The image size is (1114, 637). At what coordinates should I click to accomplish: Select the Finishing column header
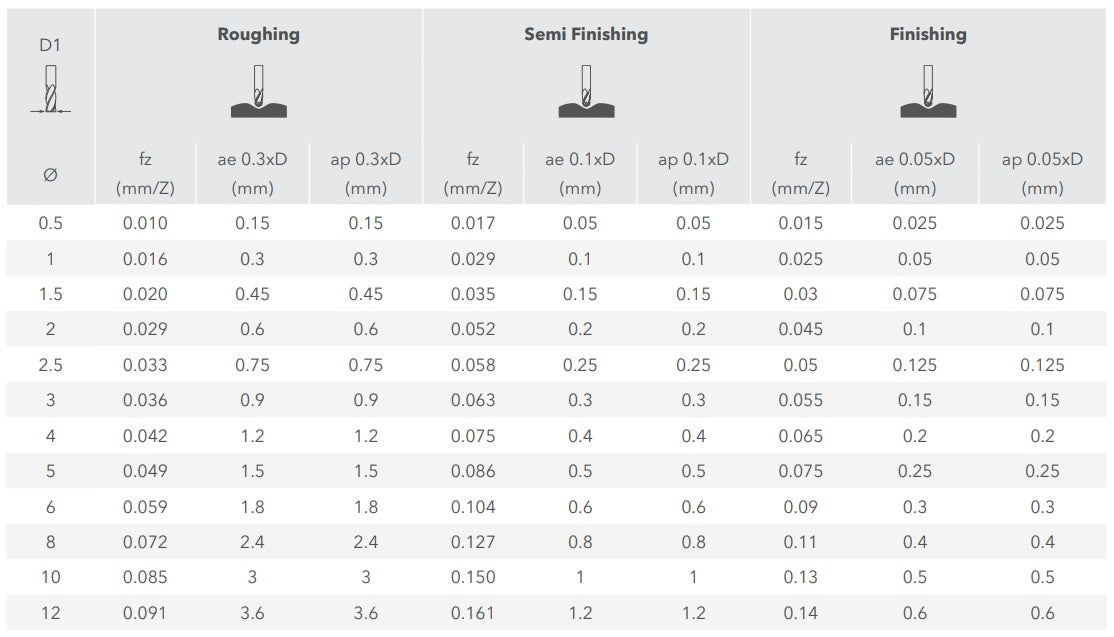(x=928, y=34)
